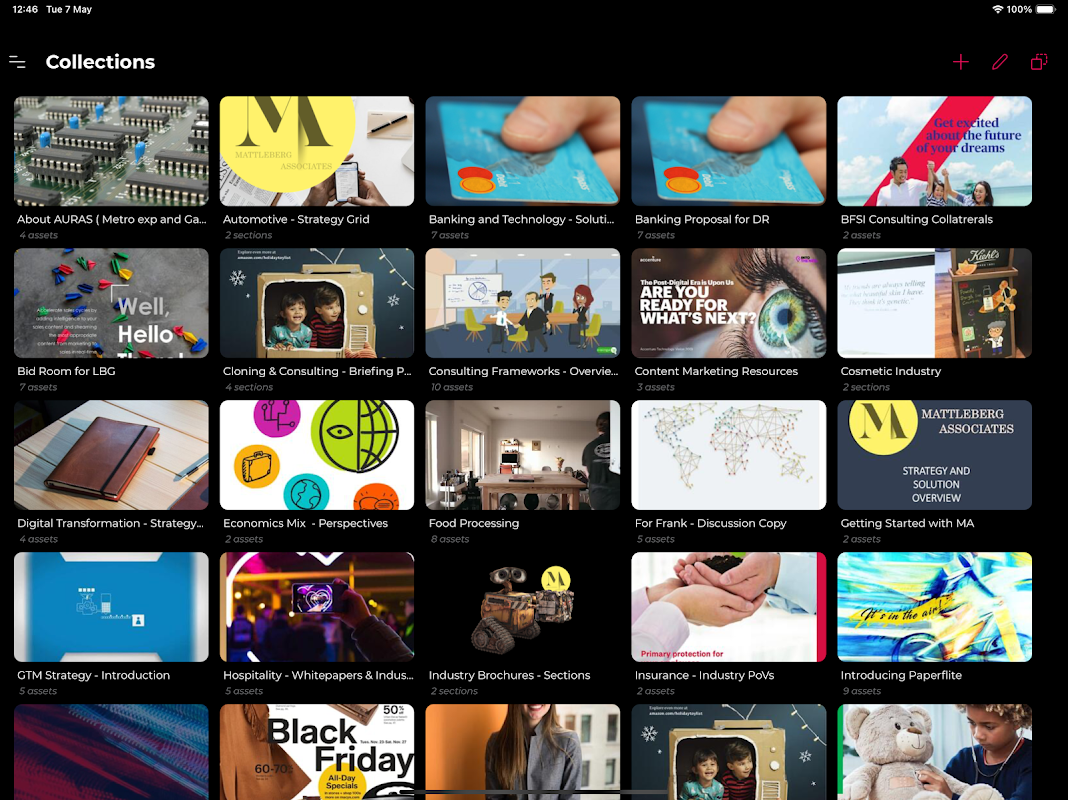Select title 'Content Marketing Resources'
Image resolution: width=1068 pixels, height=800 pixels.
click(717, 371)
